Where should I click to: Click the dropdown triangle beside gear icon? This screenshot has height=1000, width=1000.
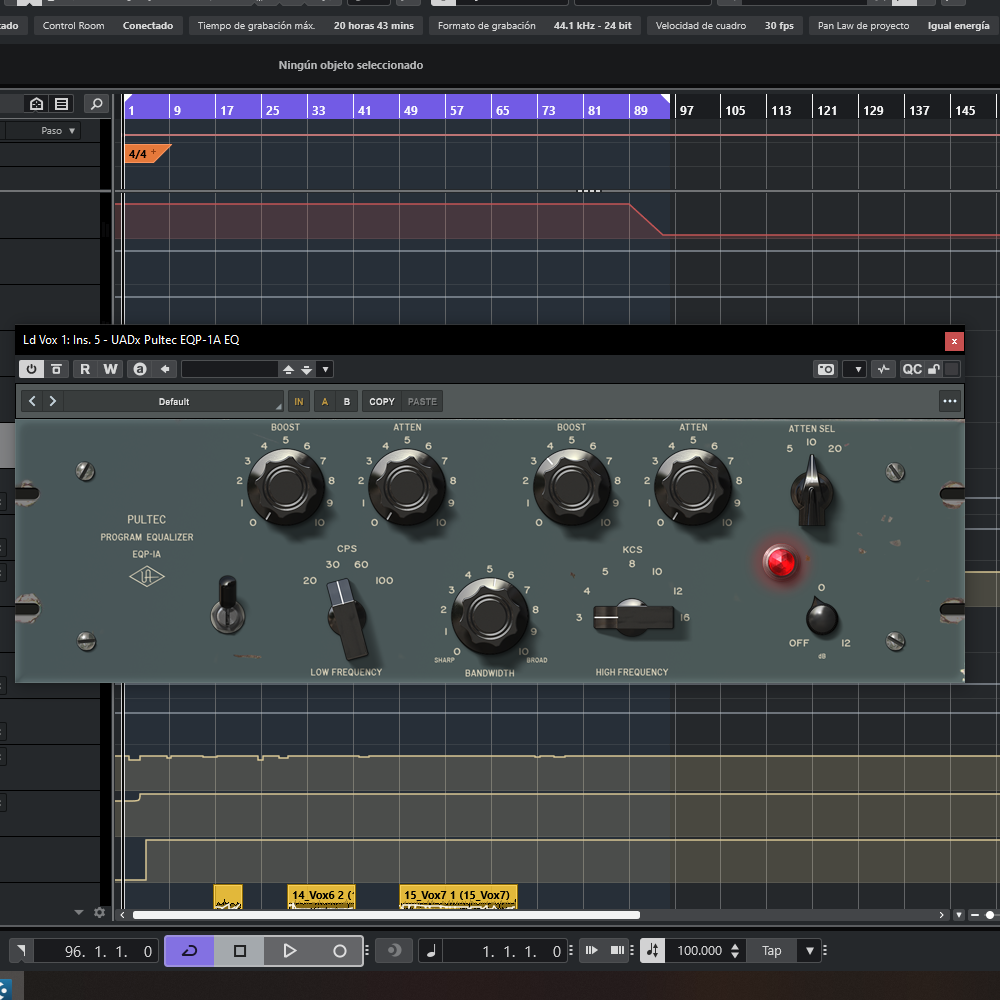[79, 913]
